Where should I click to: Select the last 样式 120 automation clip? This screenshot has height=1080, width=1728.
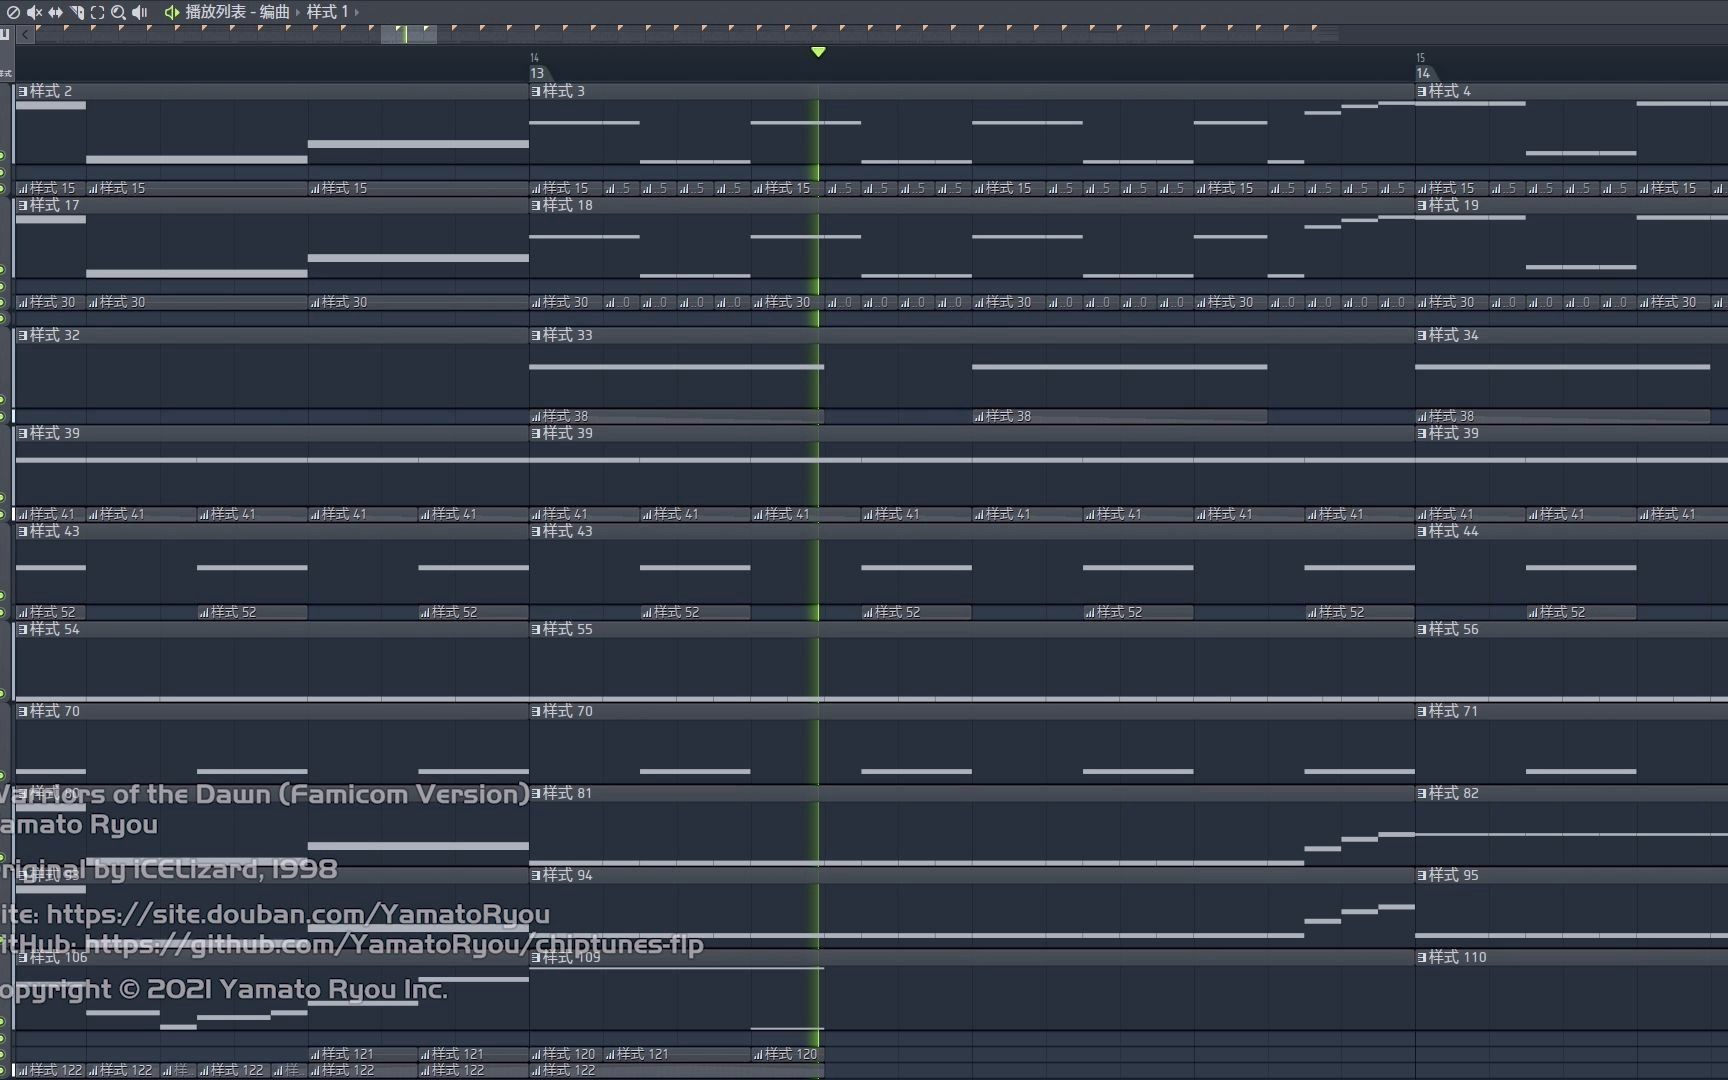[787, 1054]
